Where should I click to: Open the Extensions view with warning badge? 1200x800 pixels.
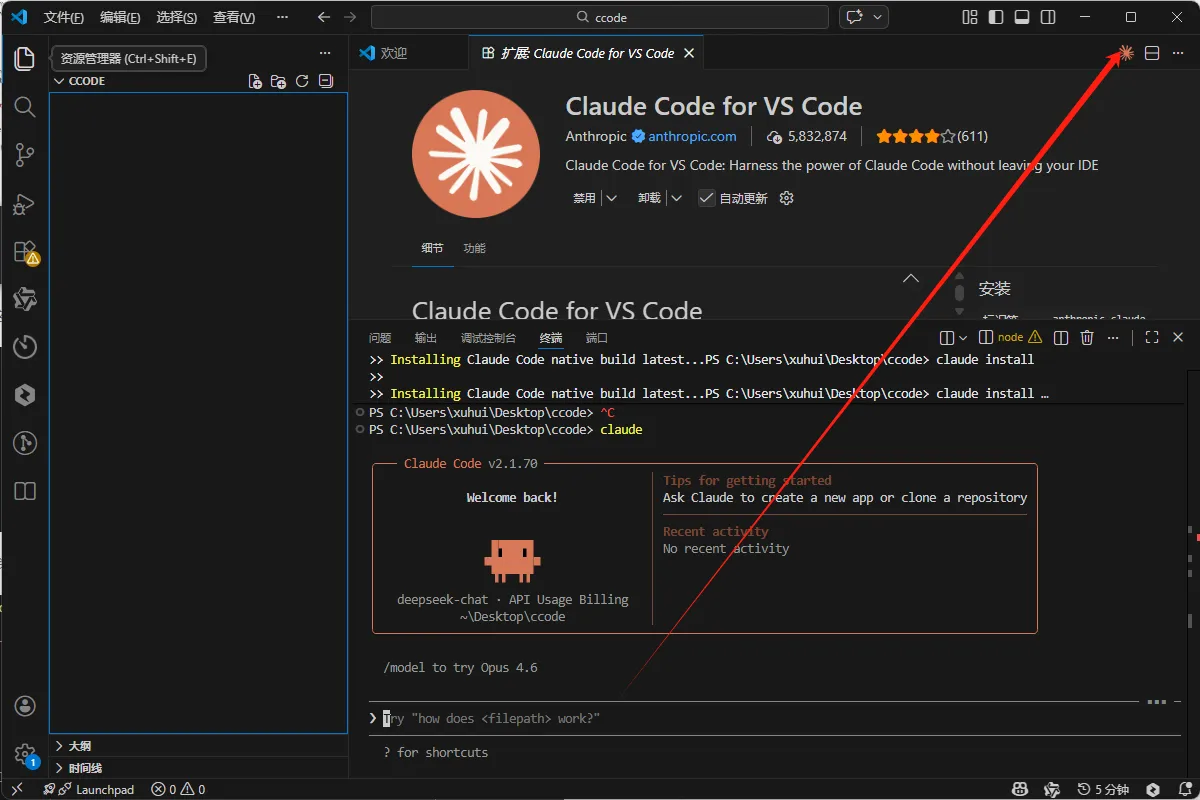25,252
